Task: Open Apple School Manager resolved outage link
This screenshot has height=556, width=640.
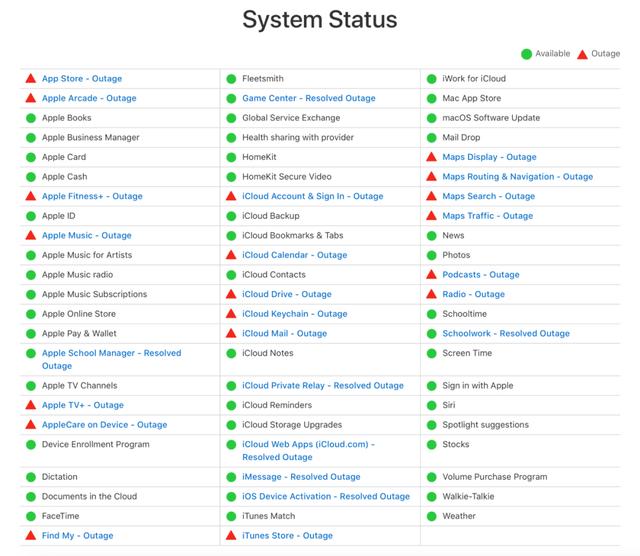Action: coord(111,354)
